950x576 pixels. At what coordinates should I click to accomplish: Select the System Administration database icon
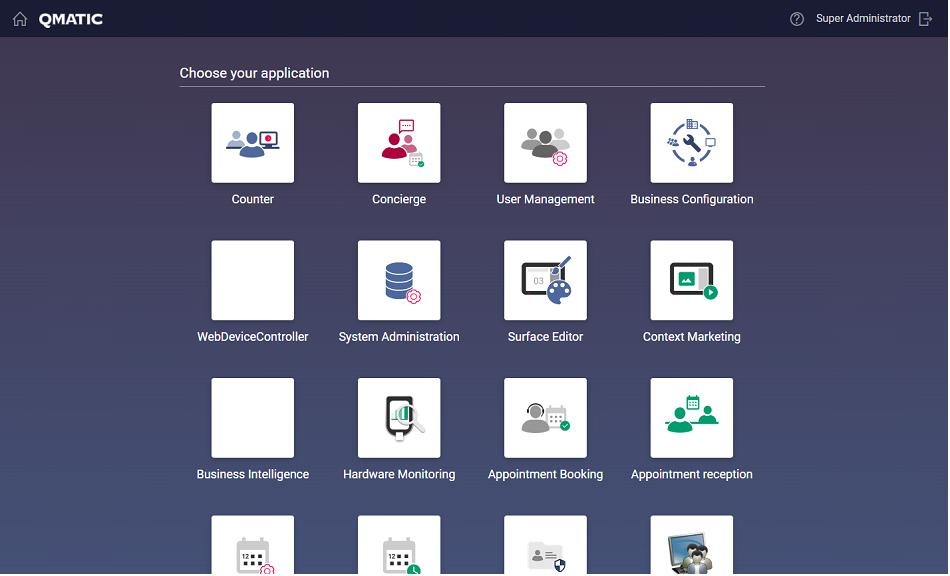(399, 280)
